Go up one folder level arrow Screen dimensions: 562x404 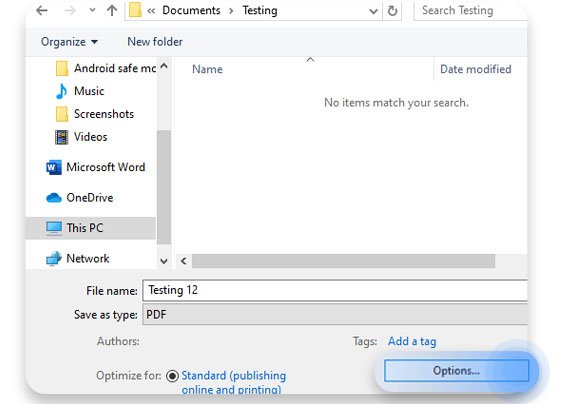tap(112, 11)
